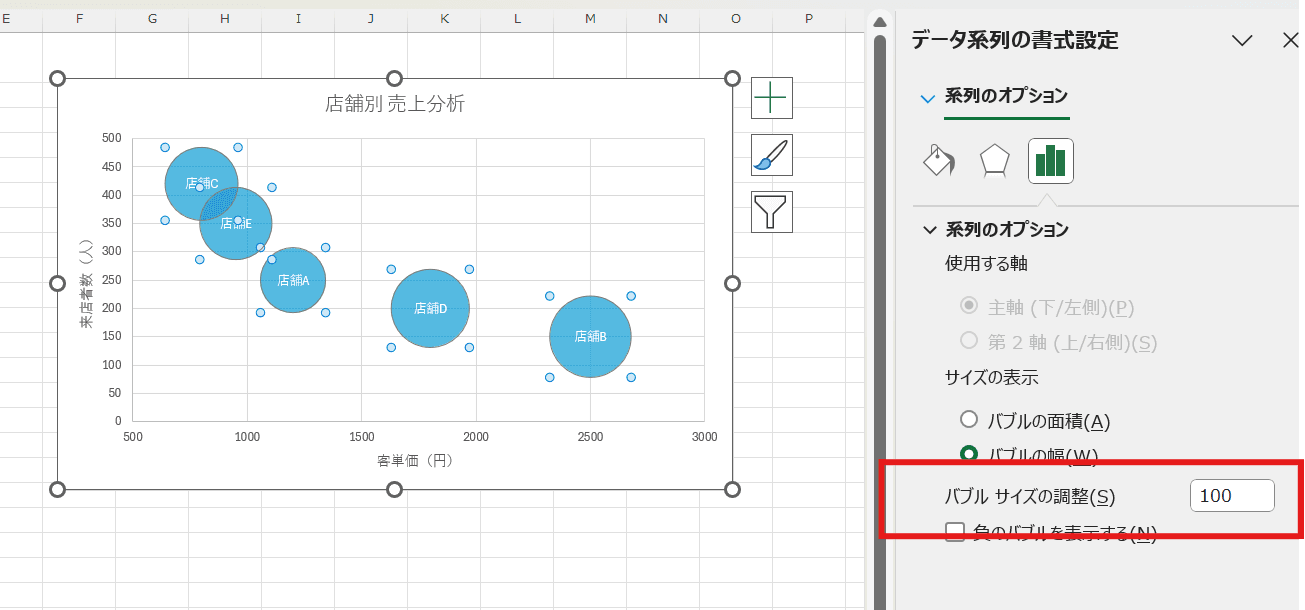Viewport: 1305px width, 610px height.
Task: Select the Fill & Line paint bucket icon
Action: (938, 161)
